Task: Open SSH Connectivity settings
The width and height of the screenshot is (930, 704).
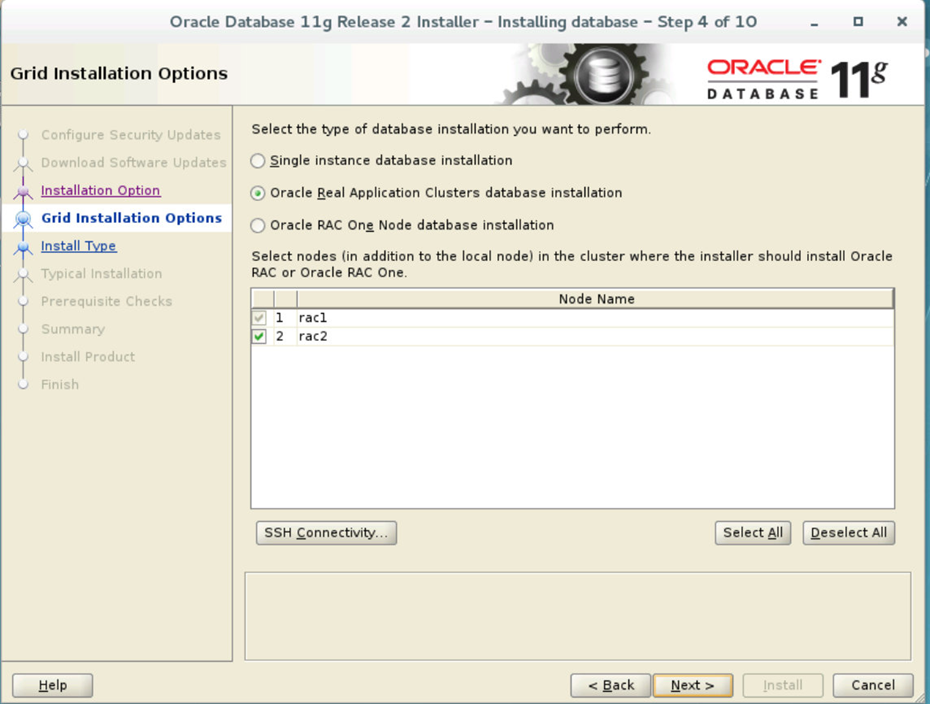Action: [326, 533]
